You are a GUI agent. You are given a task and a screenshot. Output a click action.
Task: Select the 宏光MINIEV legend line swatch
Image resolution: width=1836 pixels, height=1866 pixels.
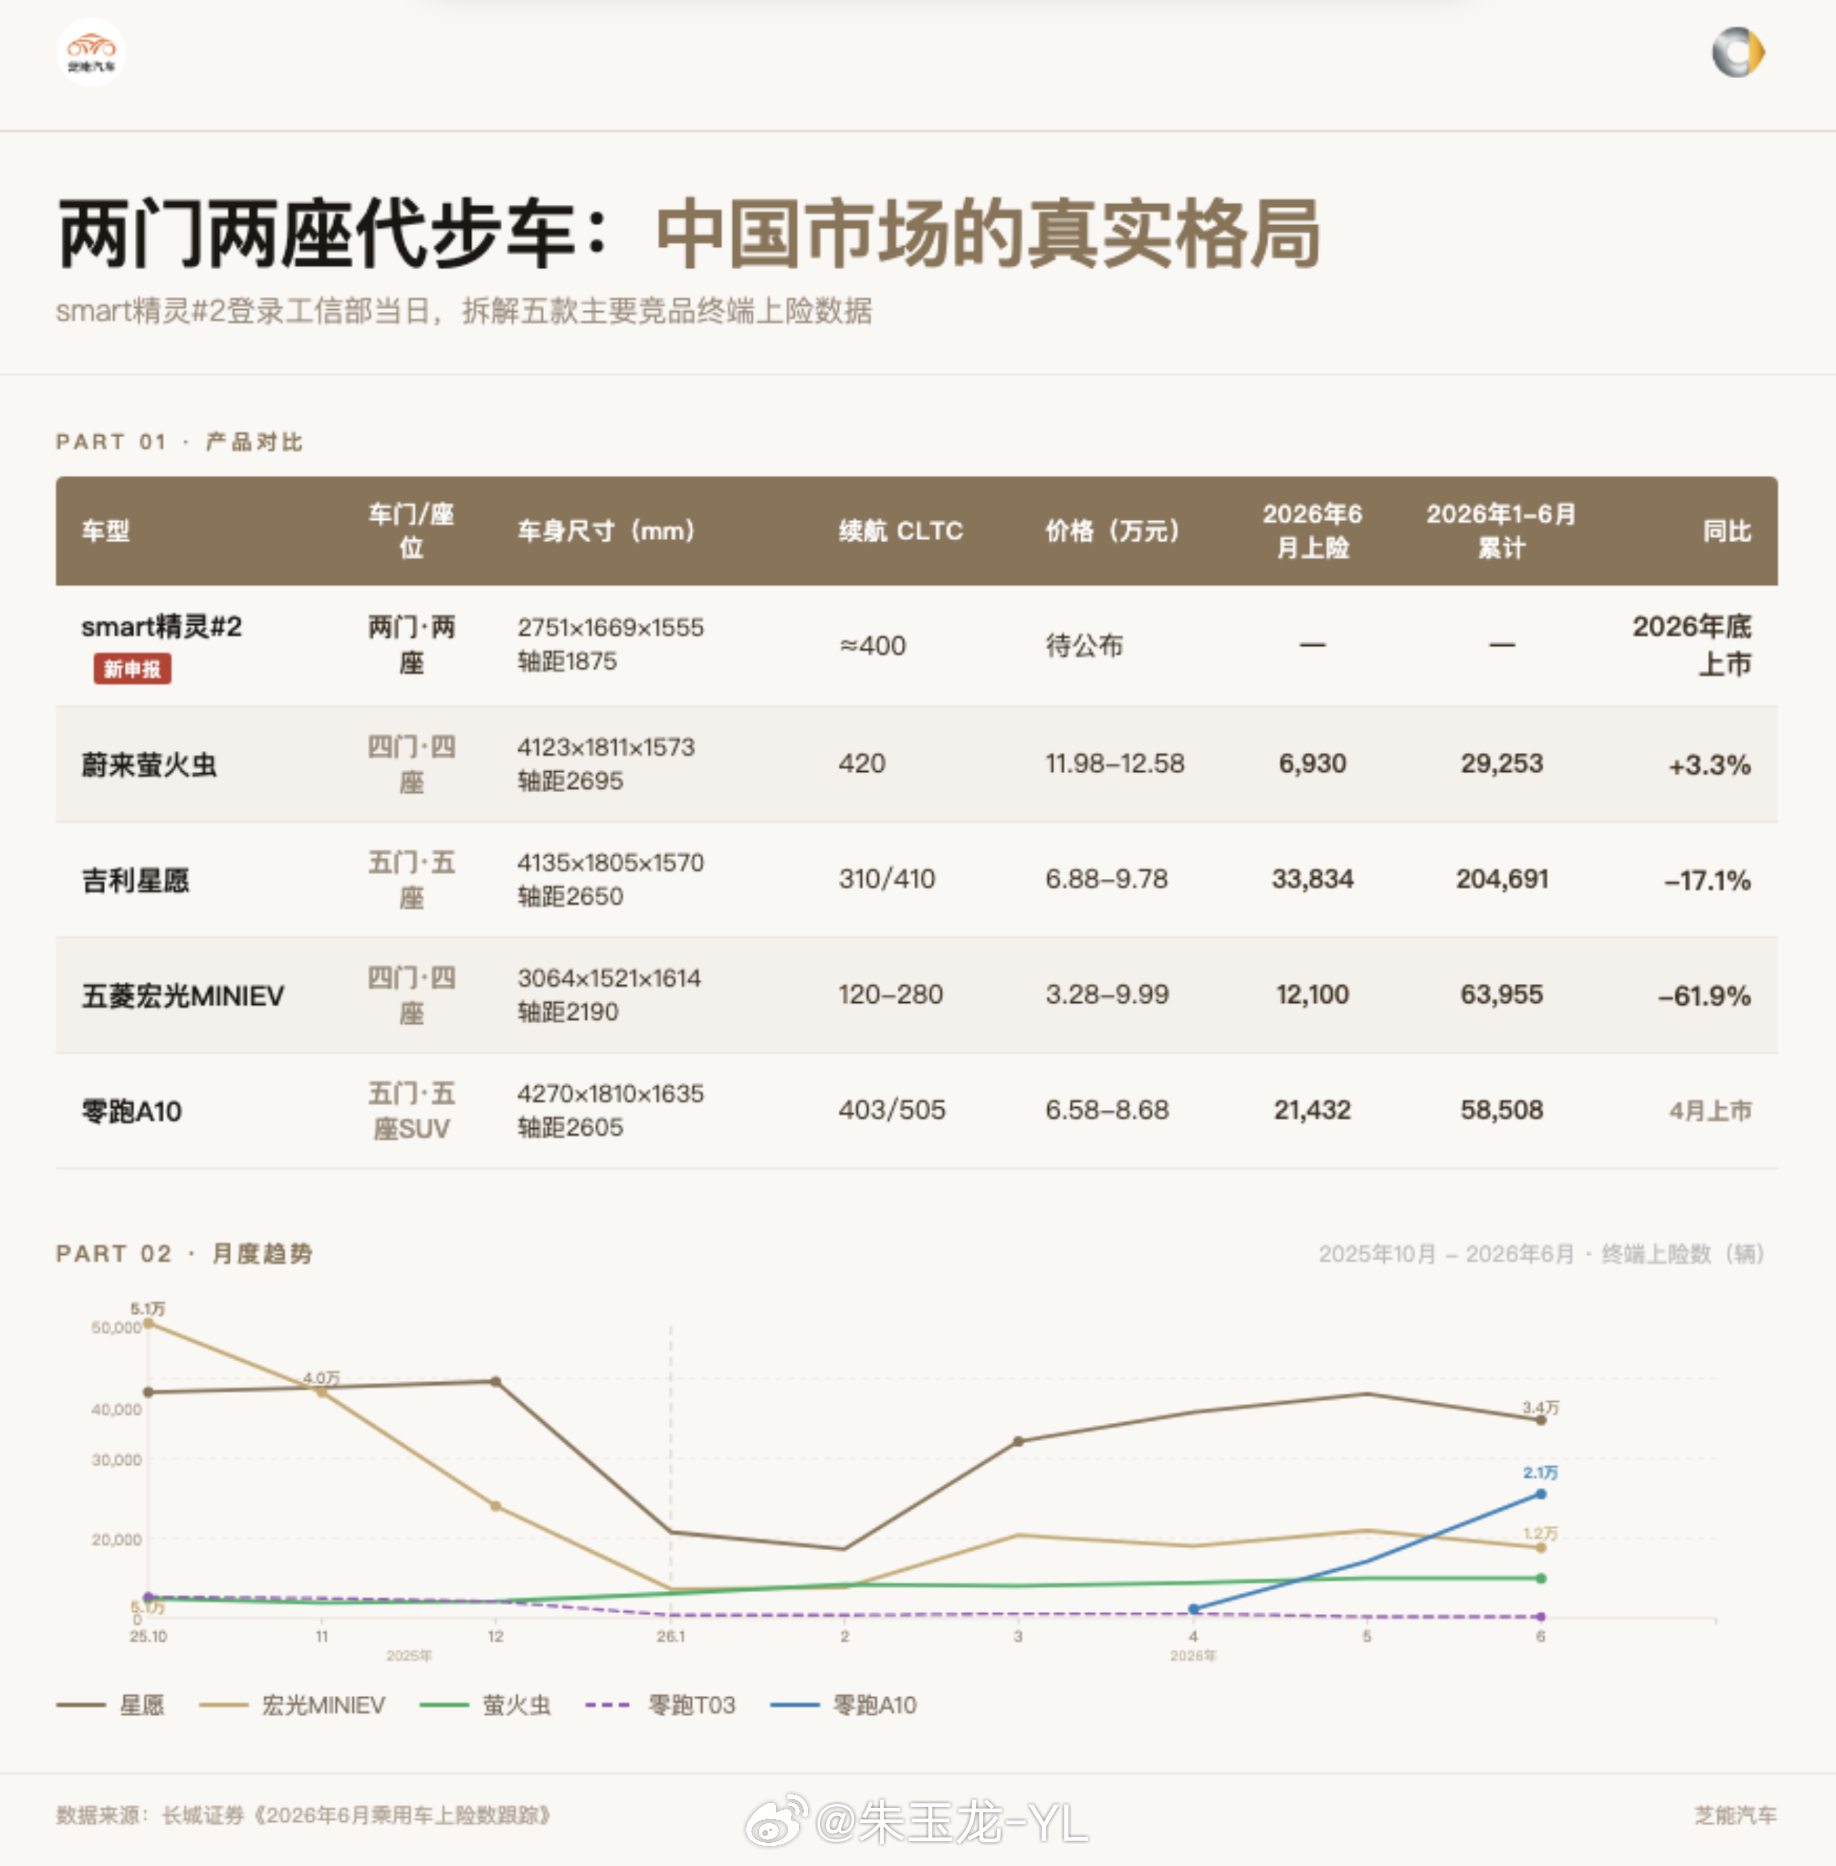(x=223, y=1705)
